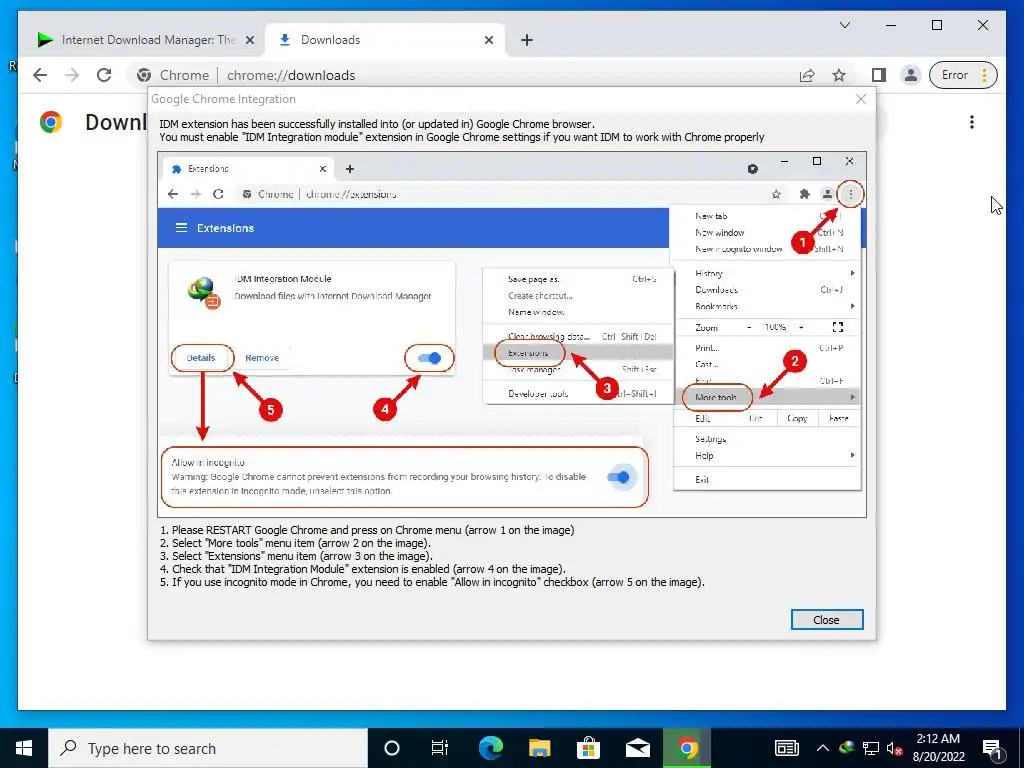Image resolution: width=1024 pixels, height=768 pixels.
Task: Open Chrome's side panel icon
Action: (x=878, y=75)
